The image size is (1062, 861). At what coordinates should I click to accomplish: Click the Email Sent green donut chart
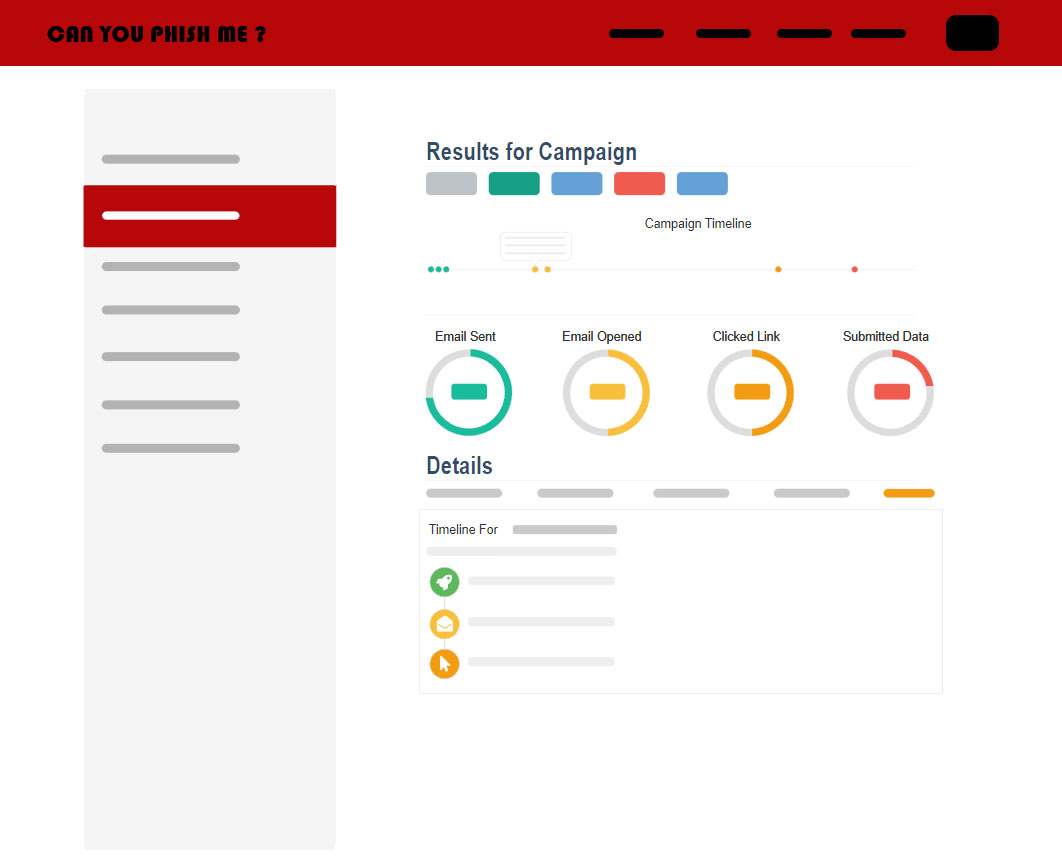[x=469, y=392]
